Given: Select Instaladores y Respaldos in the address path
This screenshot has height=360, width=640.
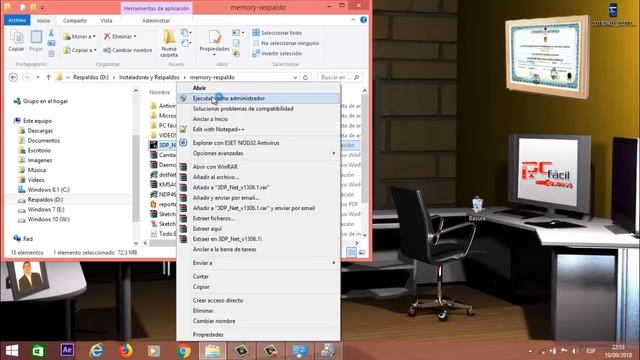Looking at the screenshot, I should click(x=149, y=77).
